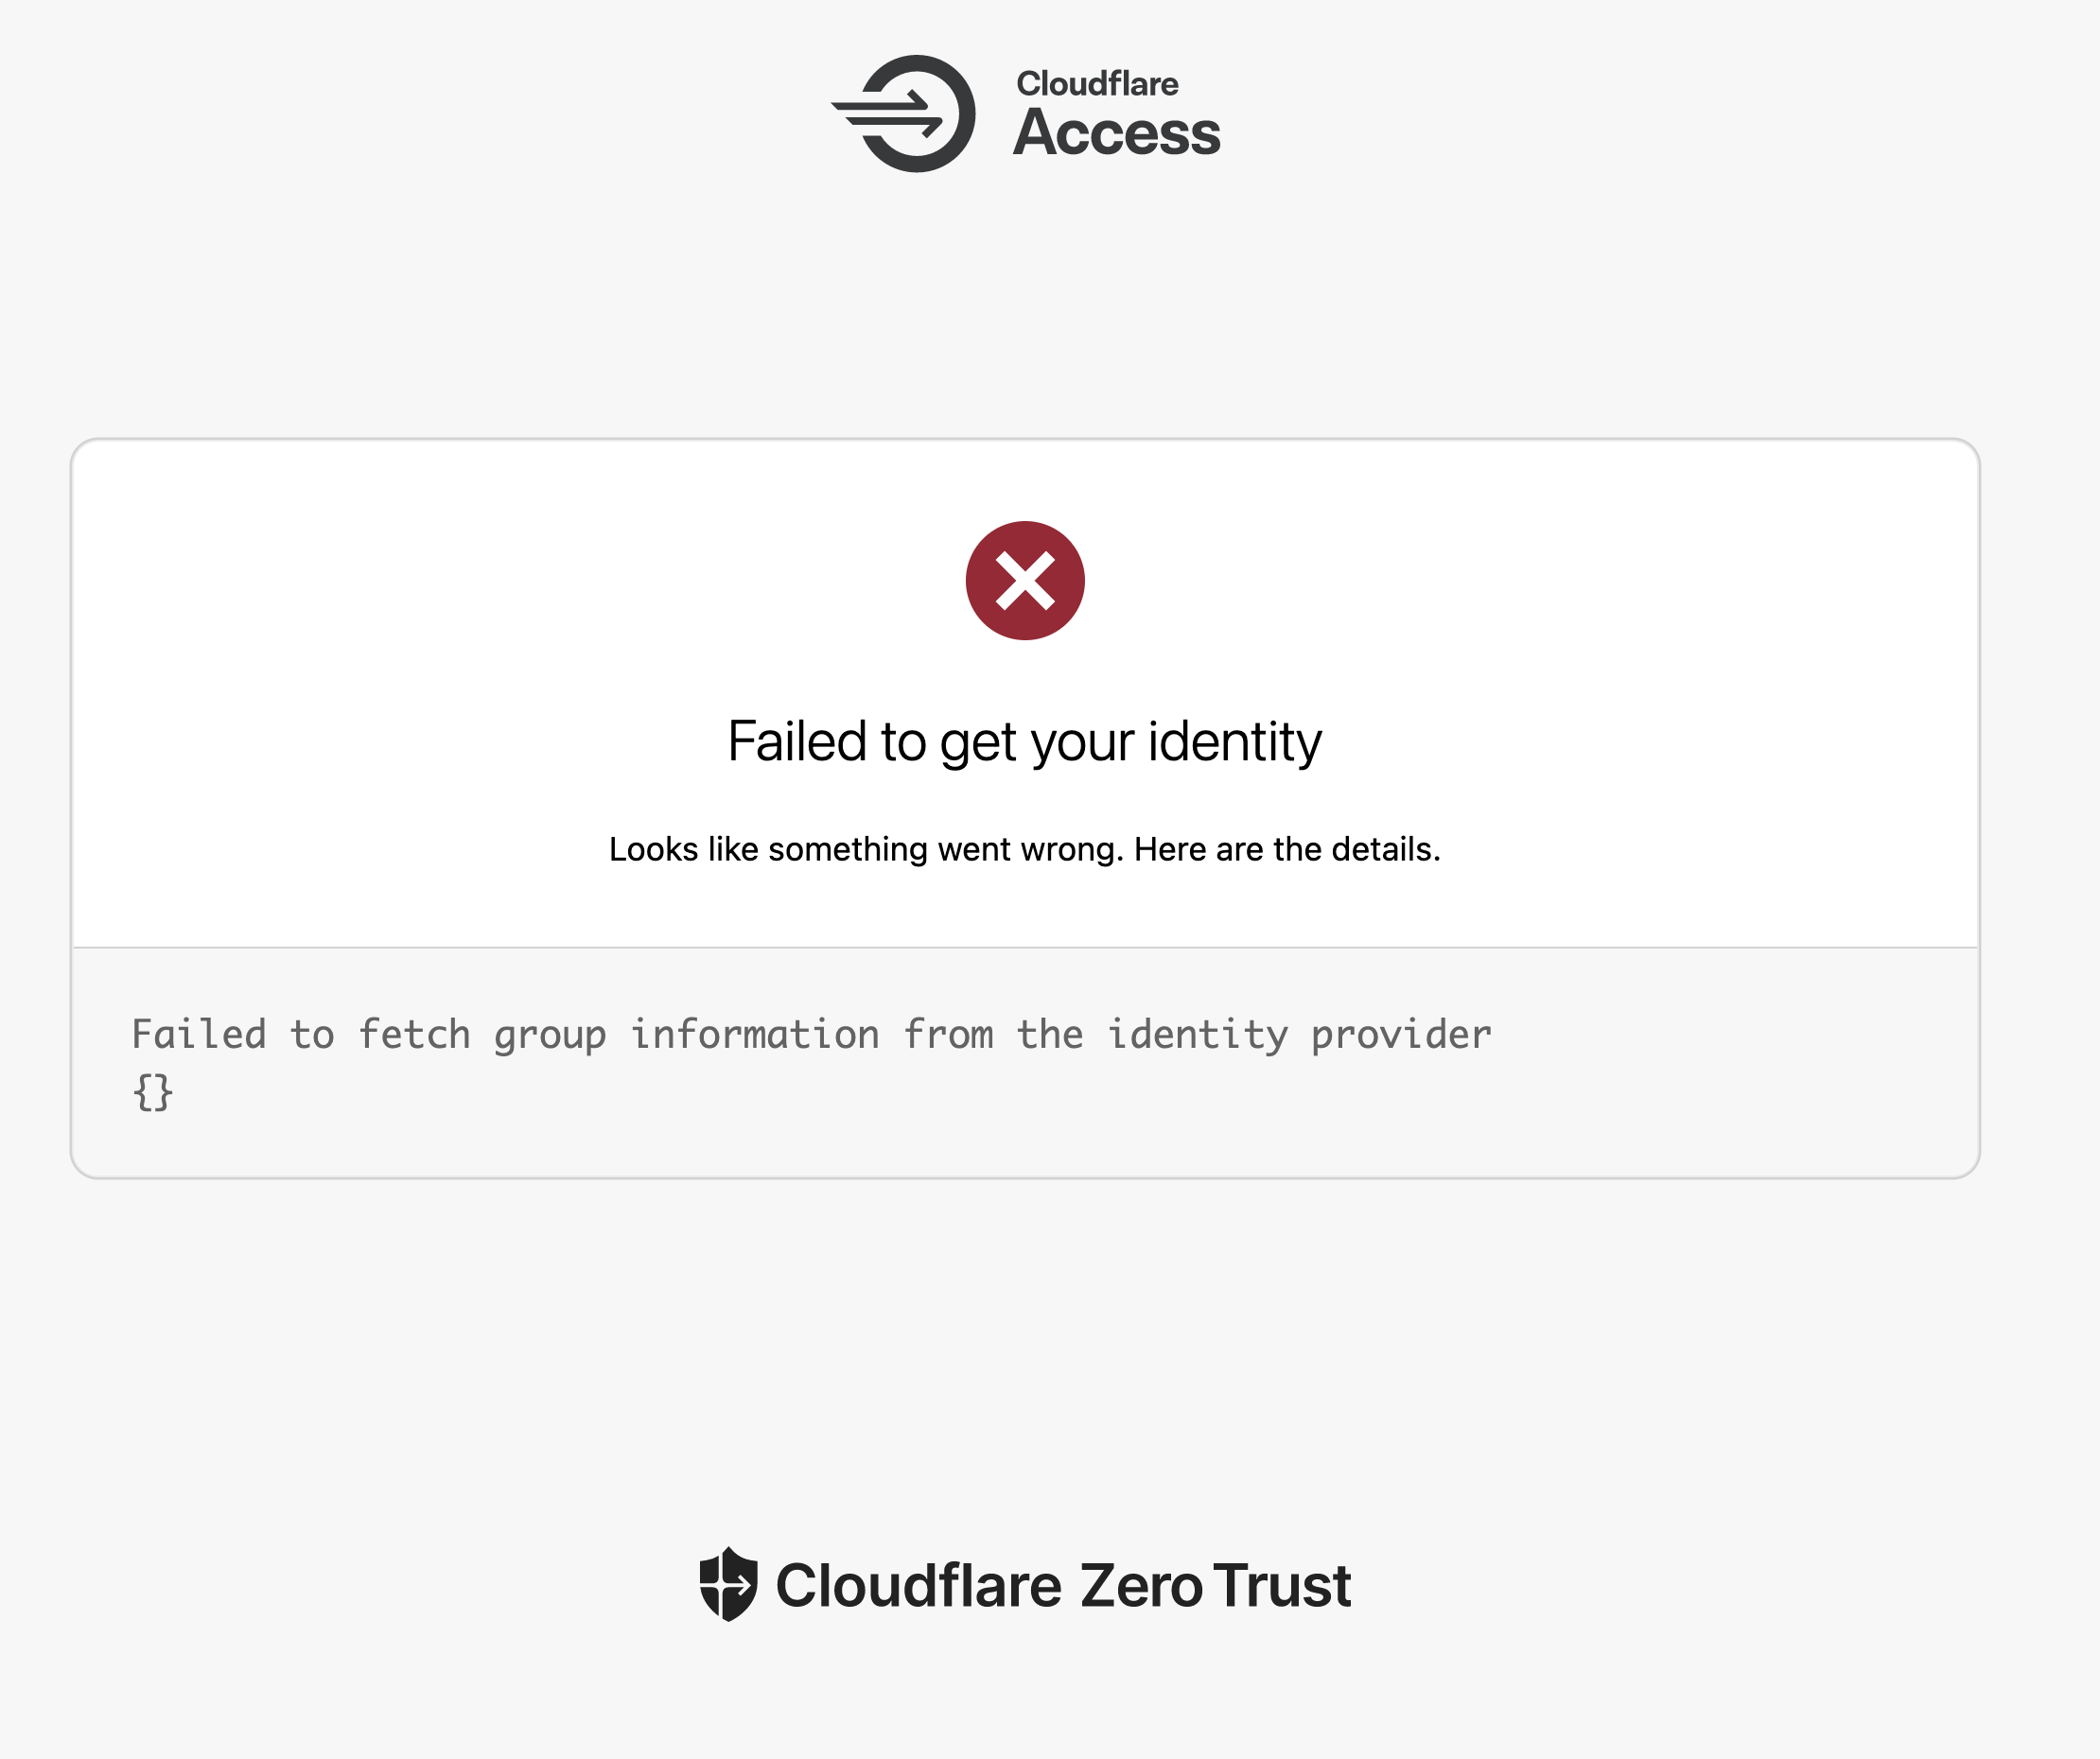Click the empty curly braces in details
Viewport: 2100px width, 1759px height.
[153, 1092]
